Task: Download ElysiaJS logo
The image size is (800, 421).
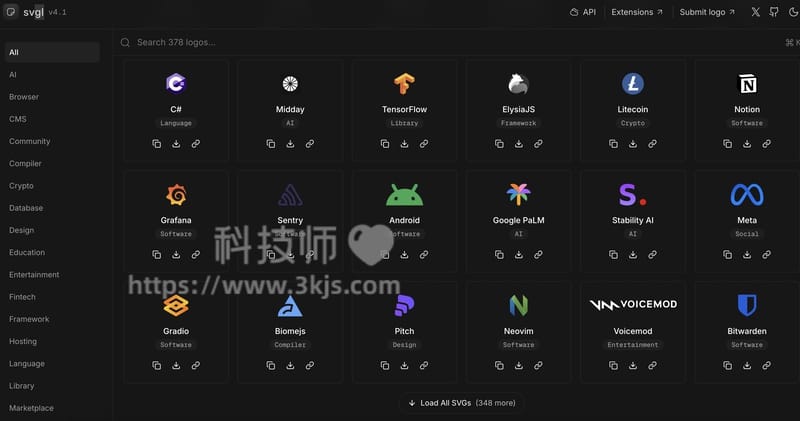Action: click(x=519, y=144)
